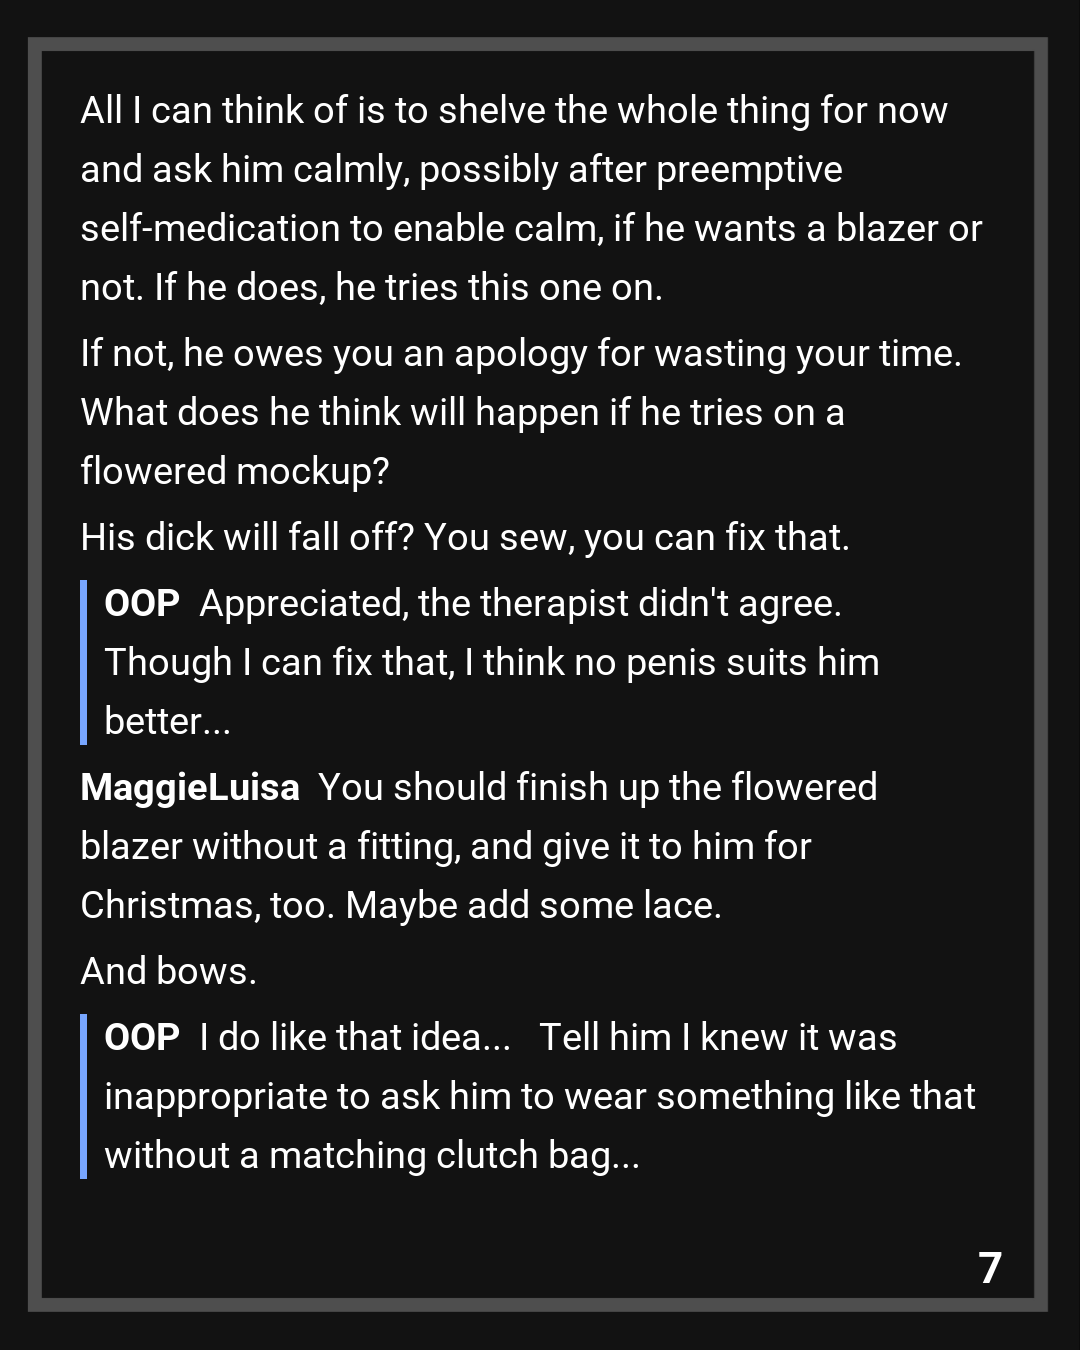1080x1350 pixels.
Task: Click "You should finish up the flowered" text
Action: tap(597, 787)
